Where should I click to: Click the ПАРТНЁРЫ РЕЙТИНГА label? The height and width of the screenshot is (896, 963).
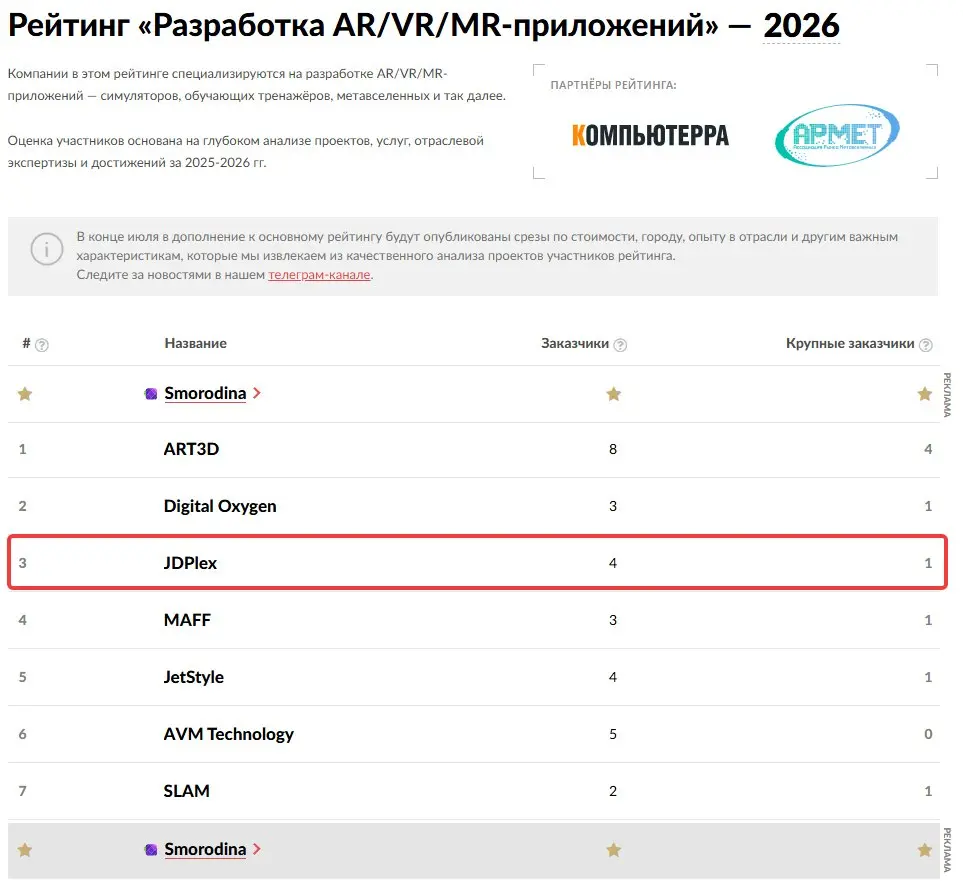613,85
